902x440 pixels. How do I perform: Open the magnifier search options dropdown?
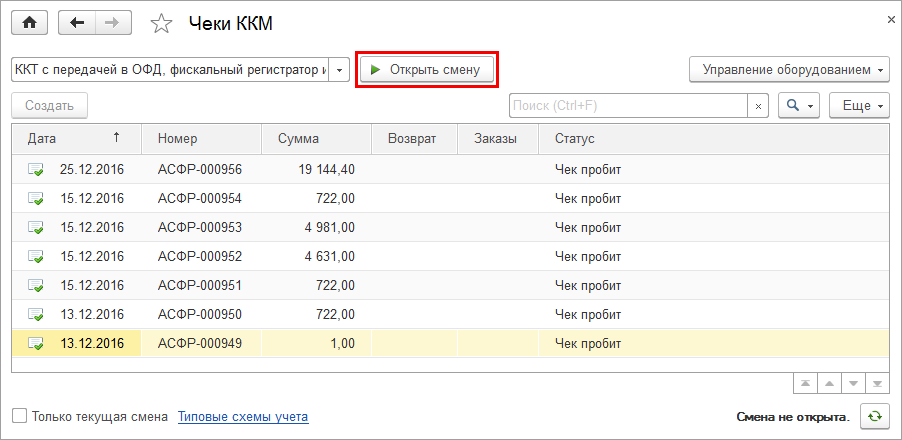[799, 105]
